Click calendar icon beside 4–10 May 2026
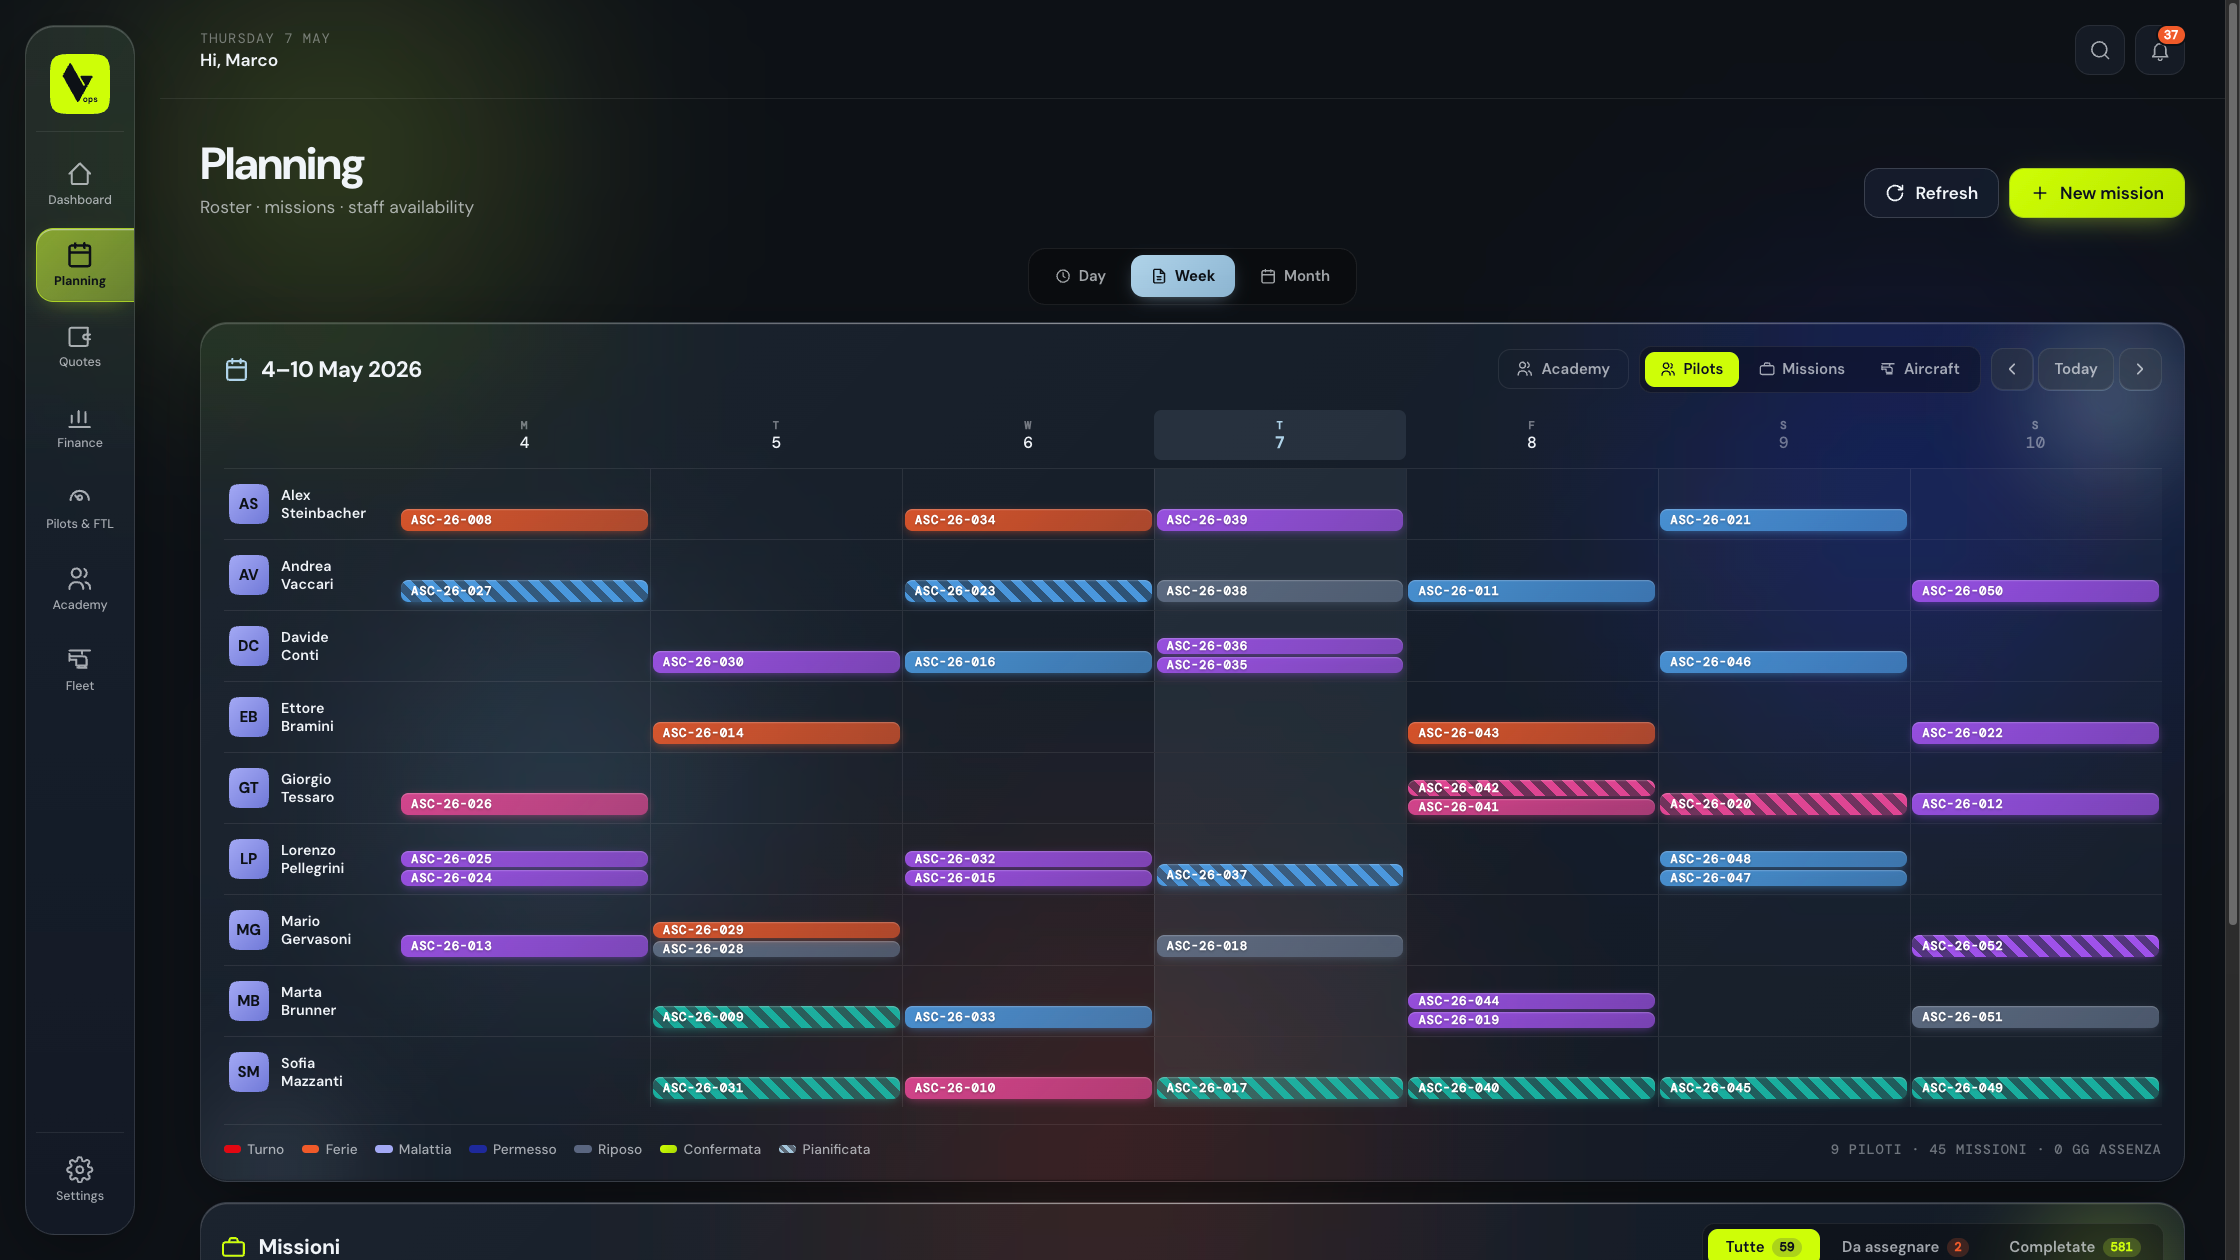 pyautogui.click(x=236, y=370)
